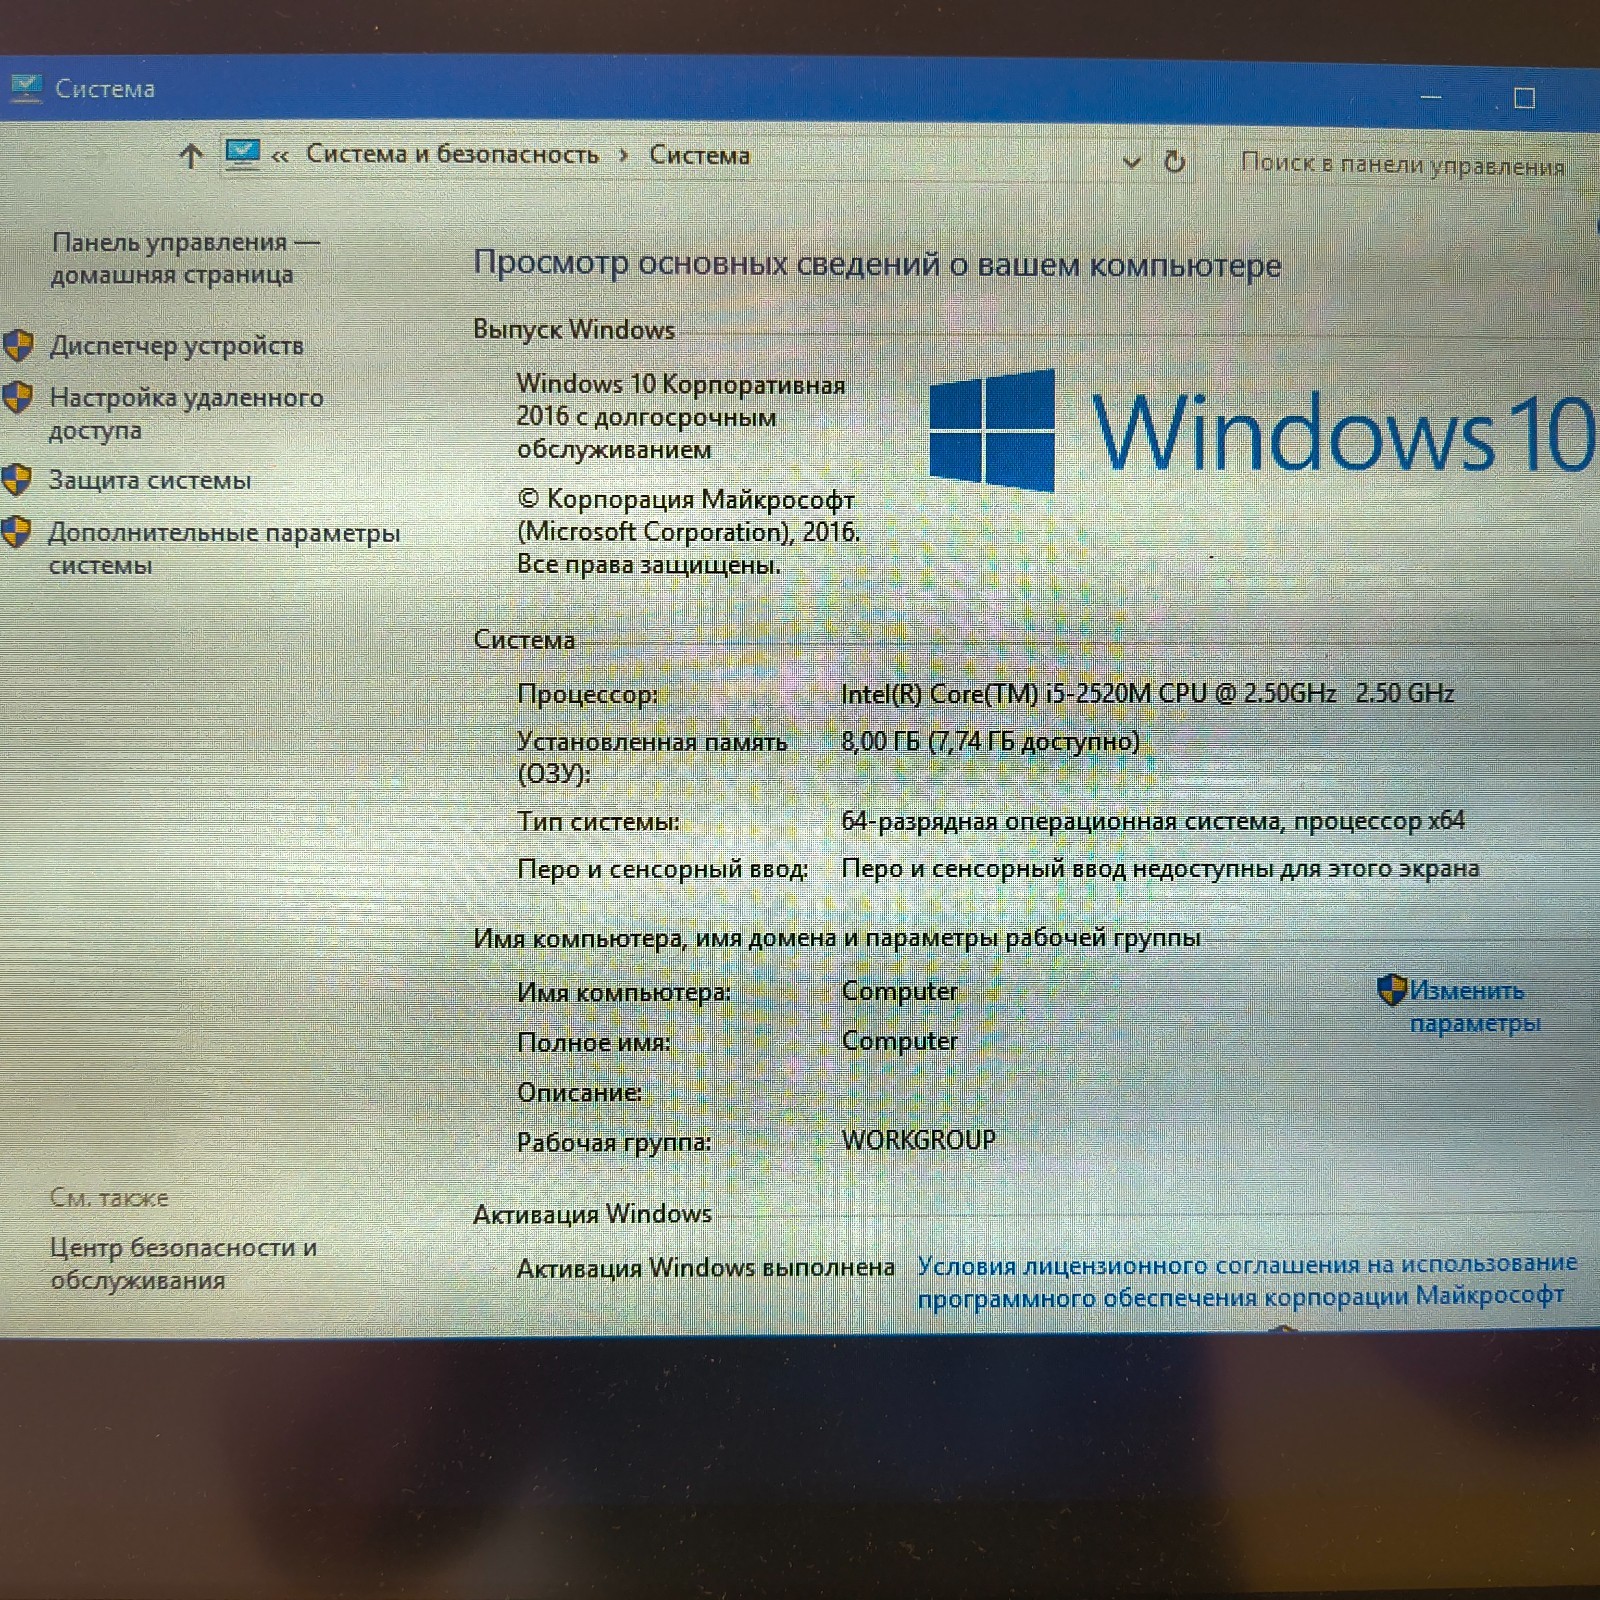Open Дополнительные параметры системы
1600x1600 pixels.
tap(224, 548)
